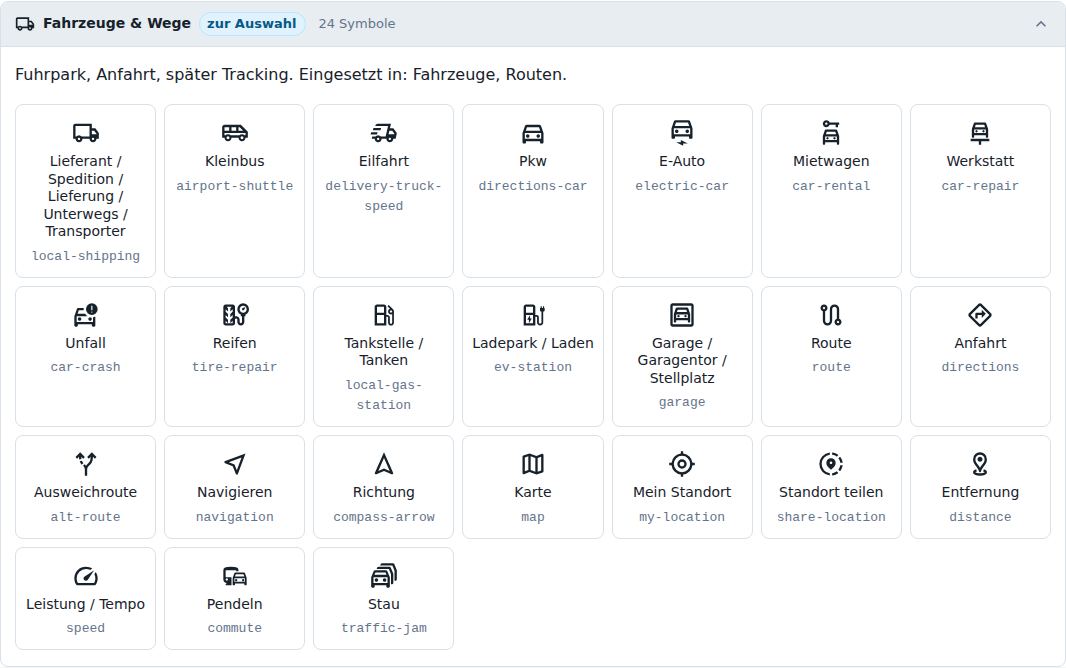
Task: Select the Unfall car-crash icon
Action: 86,315
